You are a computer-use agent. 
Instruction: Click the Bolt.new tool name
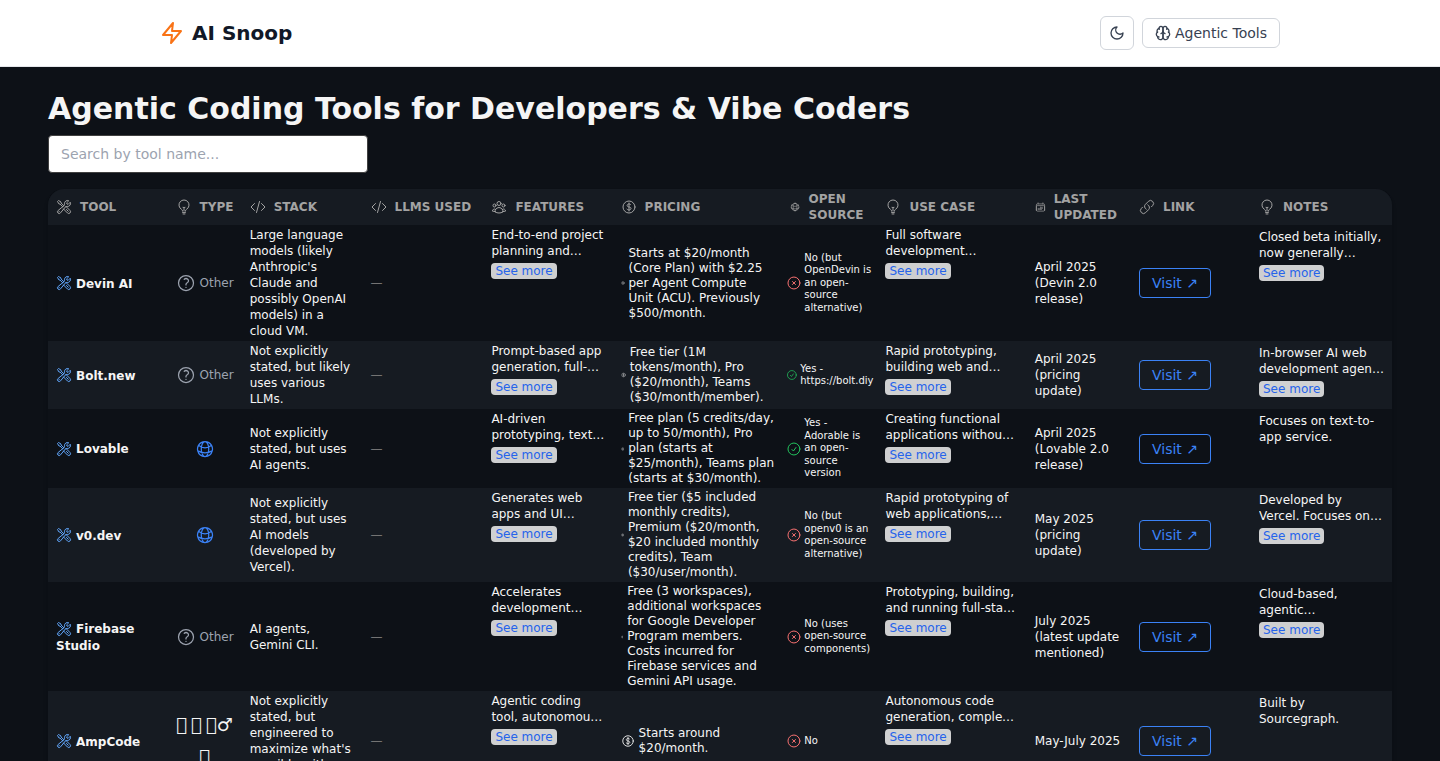[106, 376]
